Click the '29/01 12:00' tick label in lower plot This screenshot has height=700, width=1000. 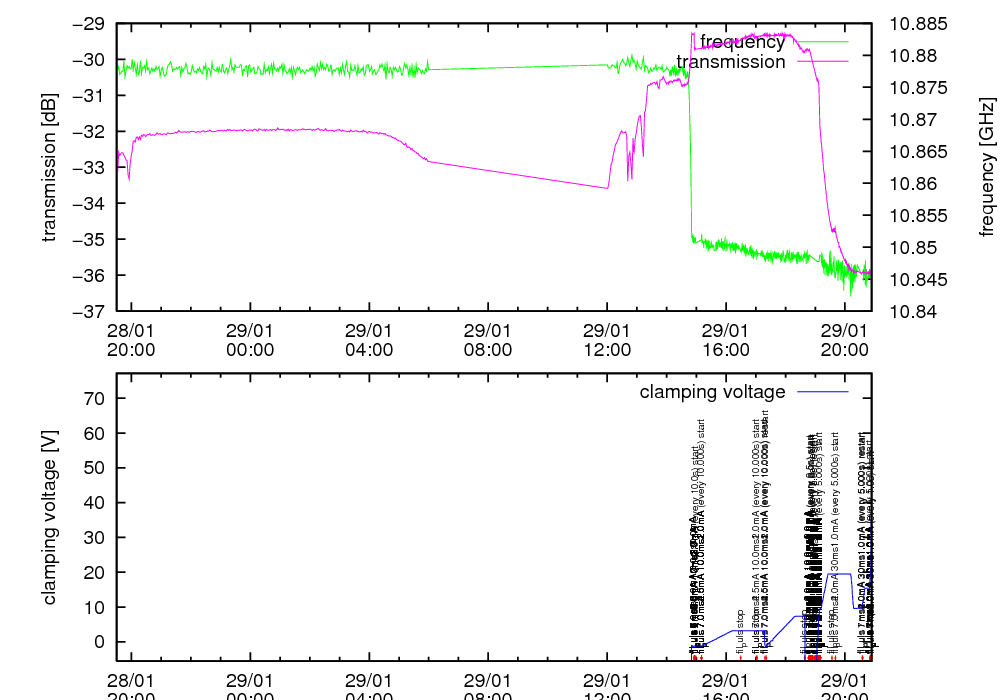[607, 688]
